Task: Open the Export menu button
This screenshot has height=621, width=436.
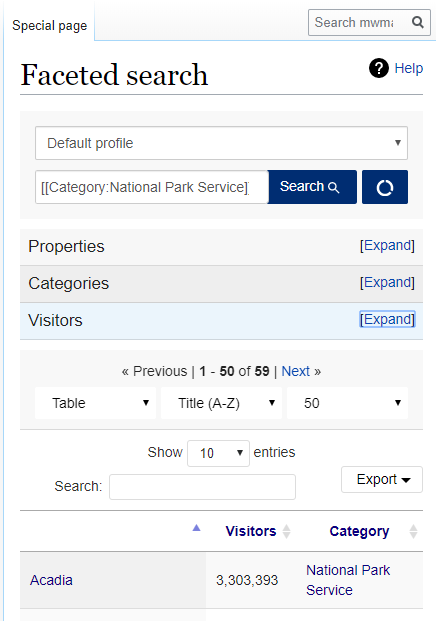Action: pyautogui.click(x=382, y=479)
